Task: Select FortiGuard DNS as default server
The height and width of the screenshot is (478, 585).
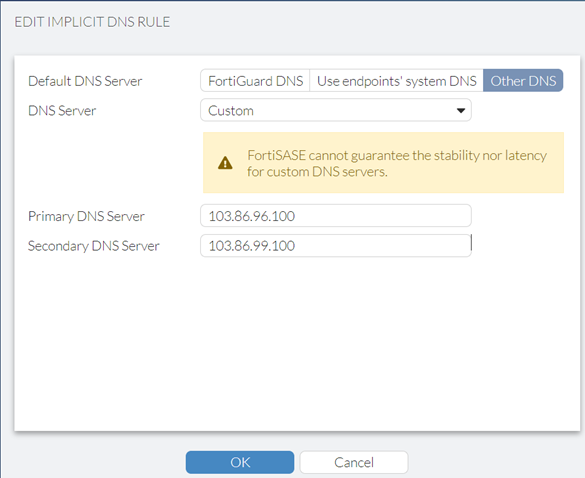Action: click(255, 81)
